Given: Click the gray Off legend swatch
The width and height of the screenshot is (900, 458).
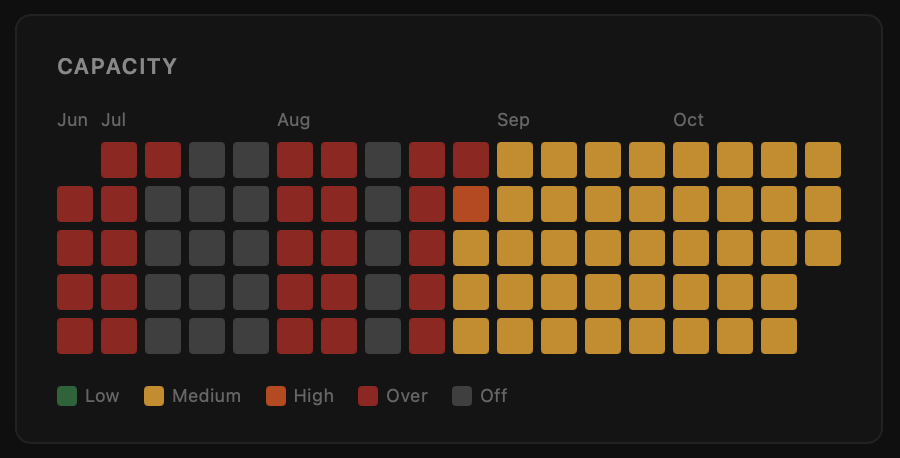Looking at the screenshot, I should [x=462, y=396].
